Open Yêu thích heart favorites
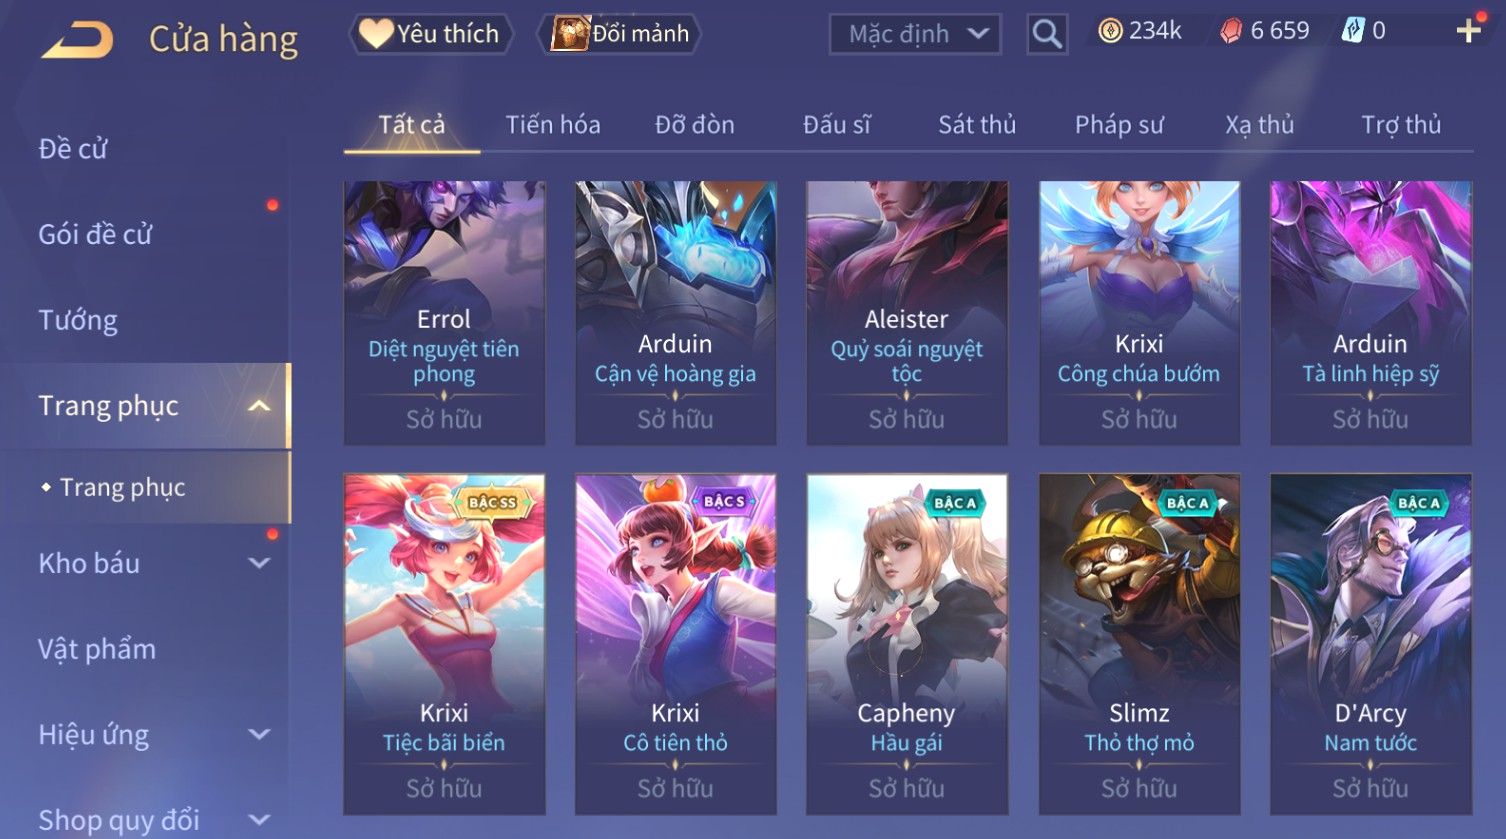1506x839 pixels. click(430, 34)
